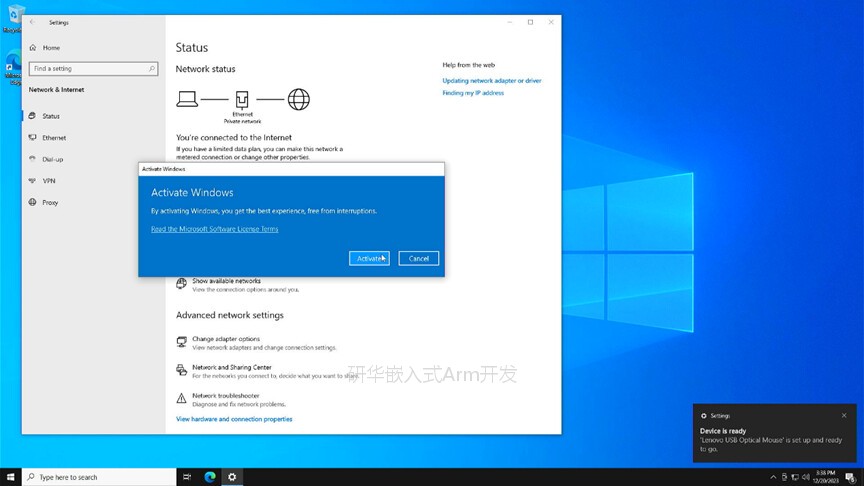This screenshot has height=486, width=864.
Task: Go back using Settings back arrow
Action: pos(33,22)
